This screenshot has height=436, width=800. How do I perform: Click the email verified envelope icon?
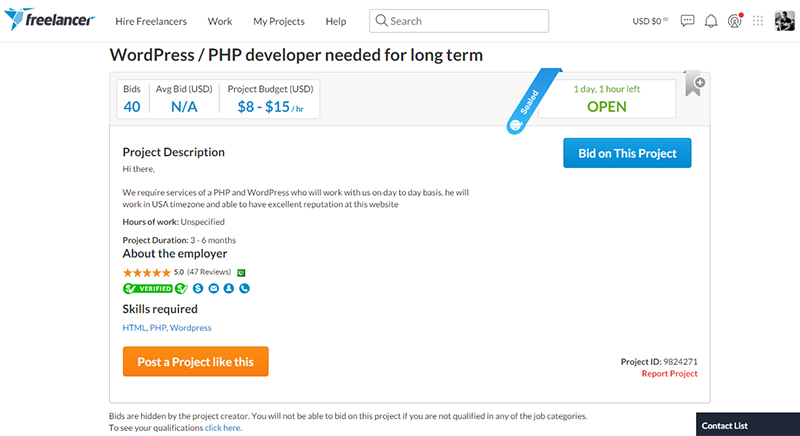click(x=213, y=289)
